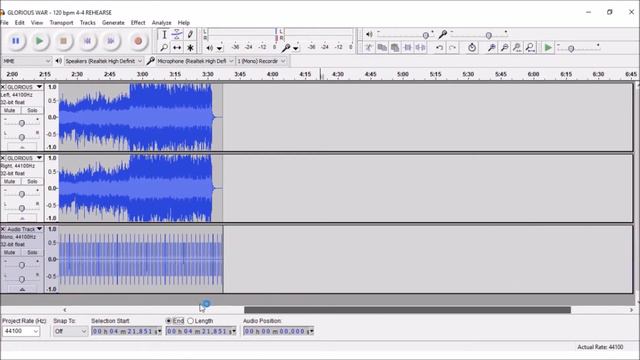Click the Fit Project zoom icon
Screen dimensions: 640x360
pos(530,48)
